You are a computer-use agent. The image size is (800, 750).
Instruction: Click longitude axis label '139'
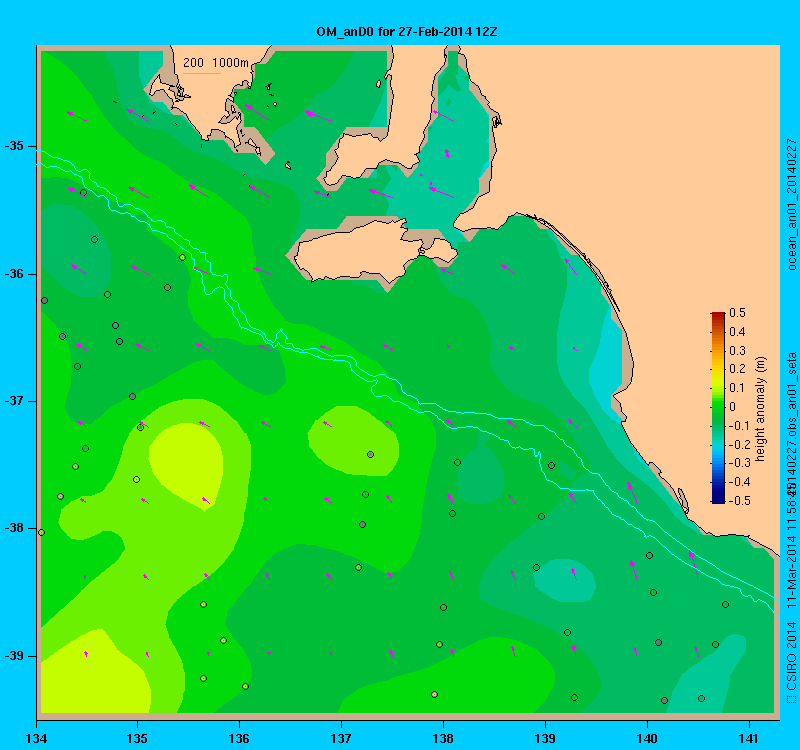[545, 738]
